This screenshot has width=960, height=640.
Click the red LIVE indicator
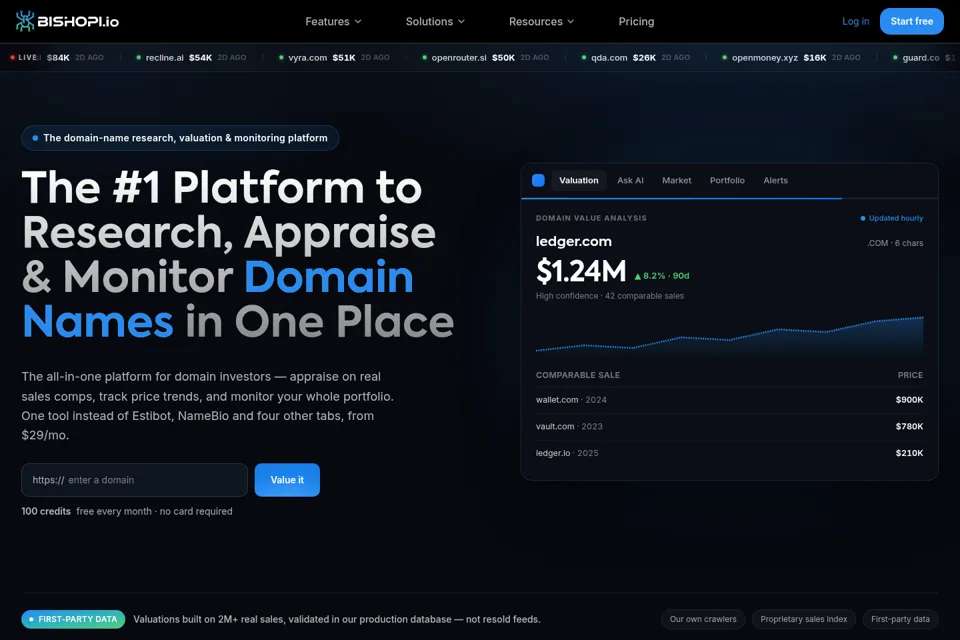pyautogui.click(x=23, y=58)
